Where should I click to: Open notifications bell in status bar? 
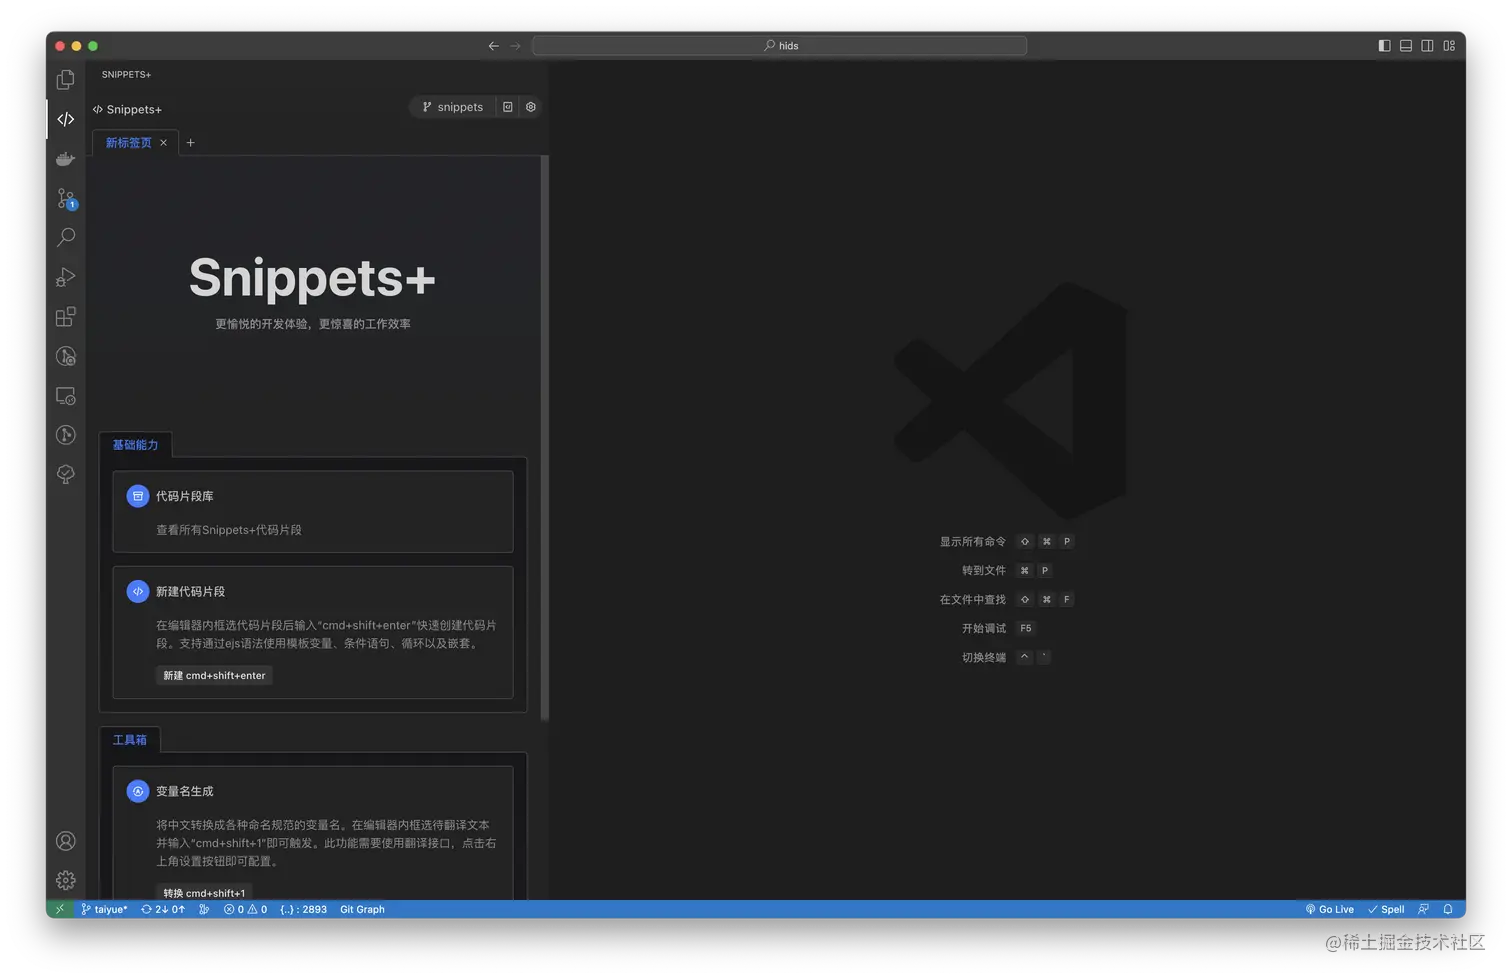tap(1448, 909)
